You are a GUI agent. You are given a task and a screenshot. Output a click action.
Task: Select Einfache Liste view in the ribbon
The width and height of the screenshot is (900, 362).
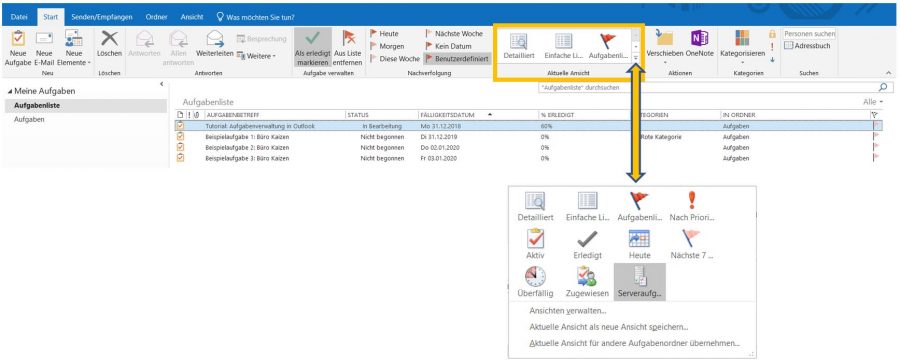(x=563, y=46)
